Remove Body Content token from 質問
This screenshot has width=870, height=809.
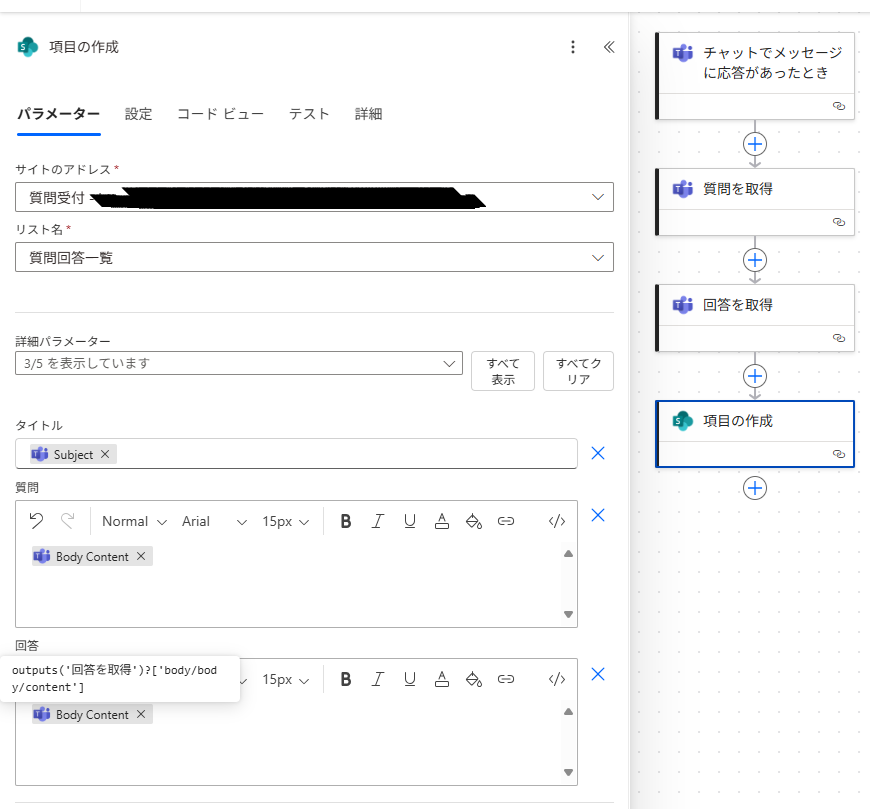point(141,556)
